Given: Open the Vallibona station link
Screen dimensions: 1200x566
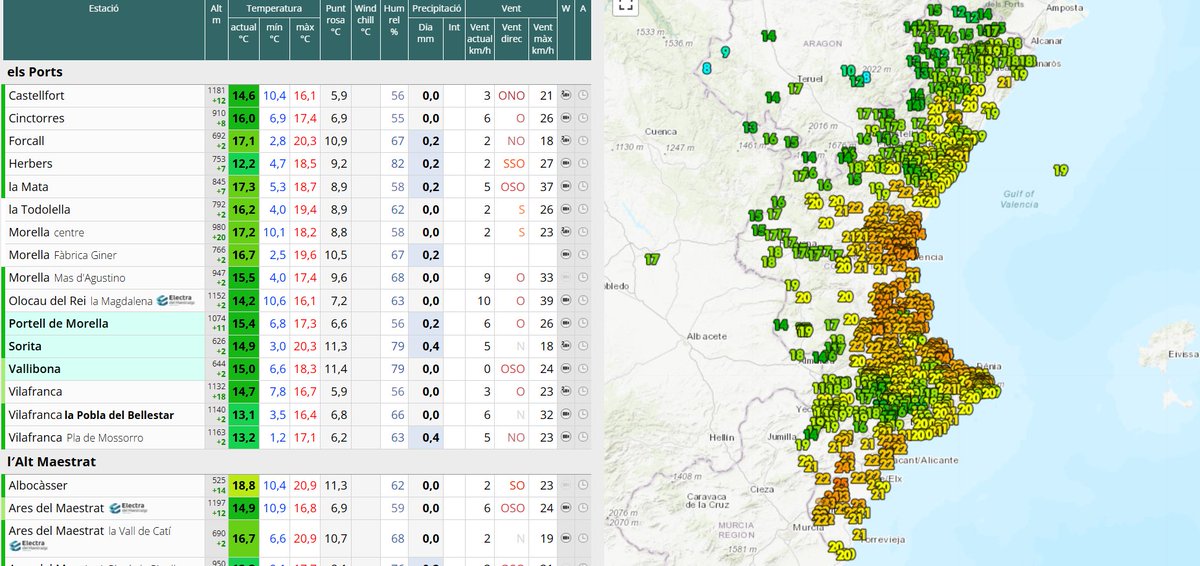Looking at the screenshot, I should tap(33, 369).
